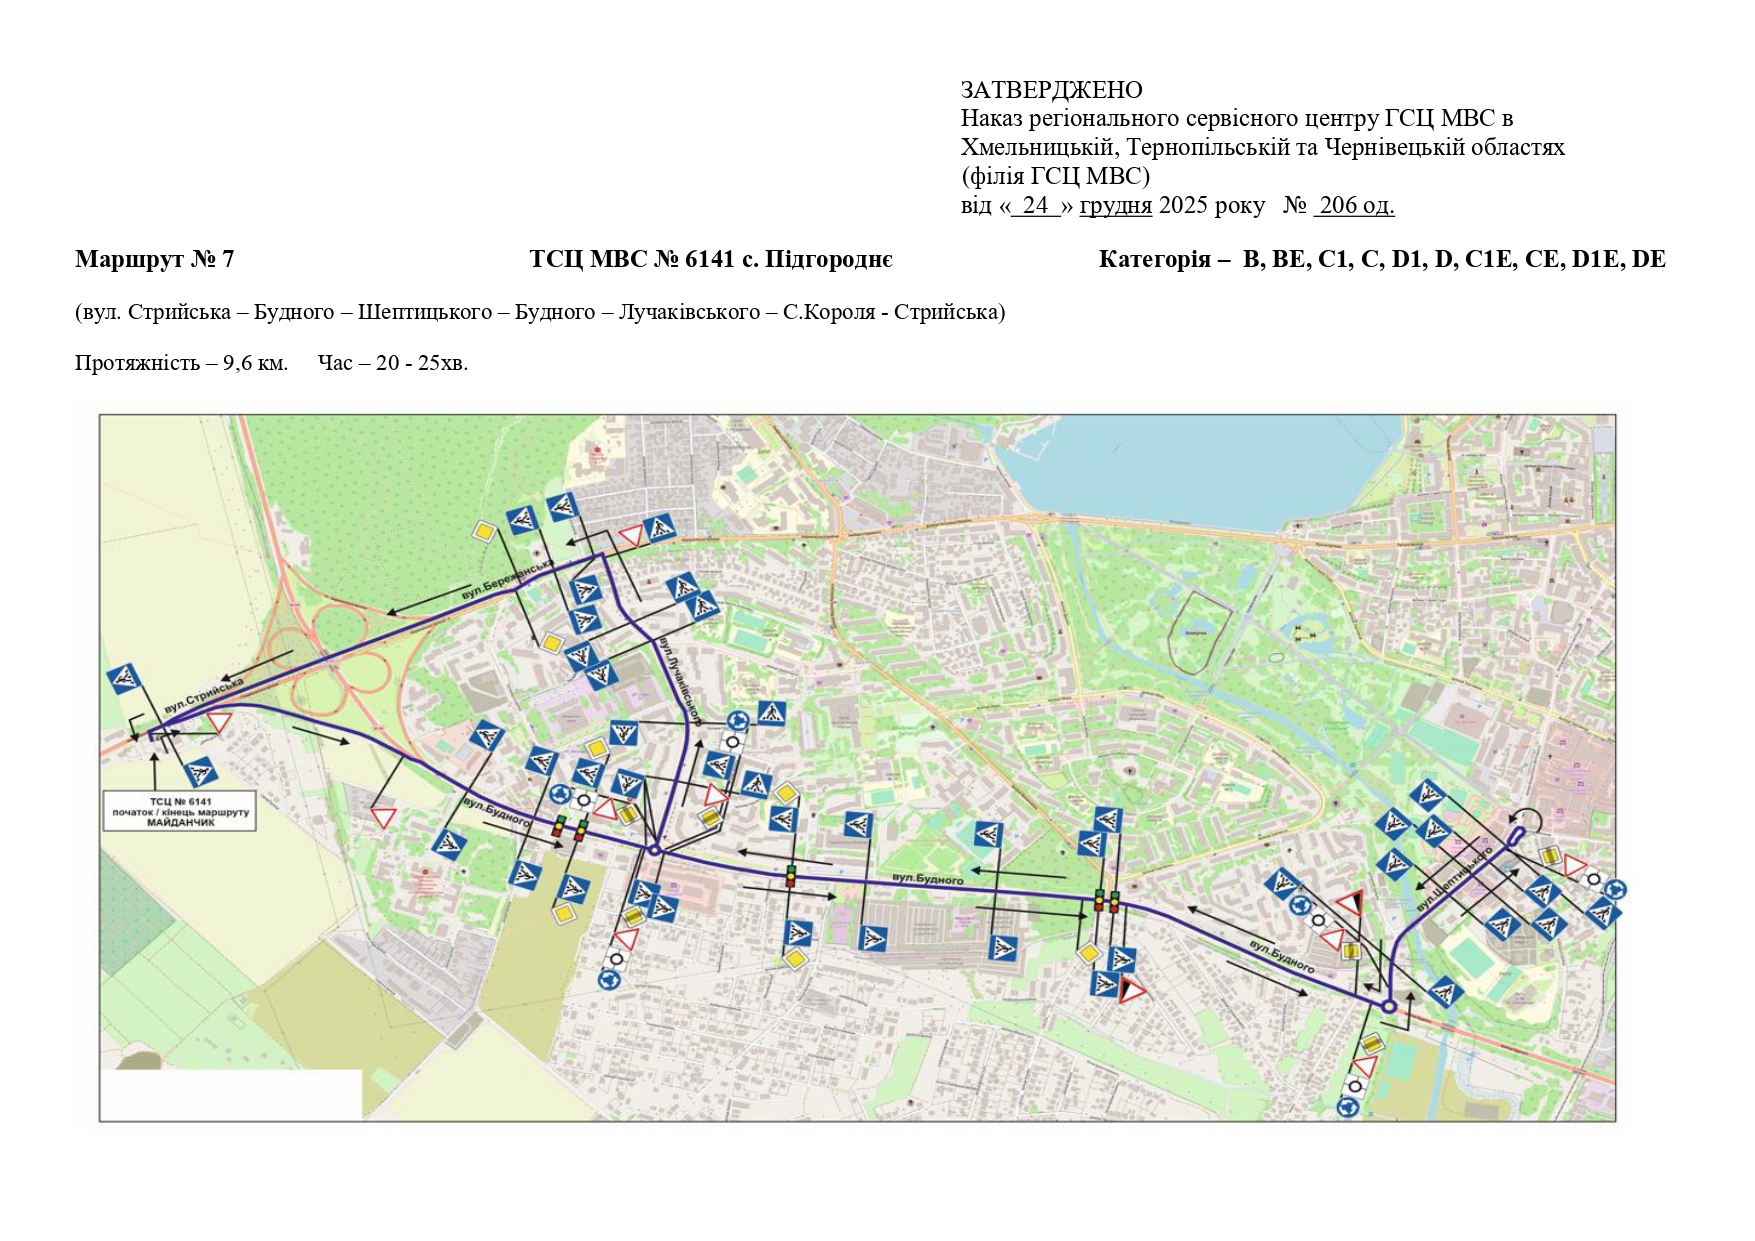Click the purple roundabout marker at Будного–Шептицького junction
Screen dimensions: 1755x1241
click(x=1388, y=1006)
